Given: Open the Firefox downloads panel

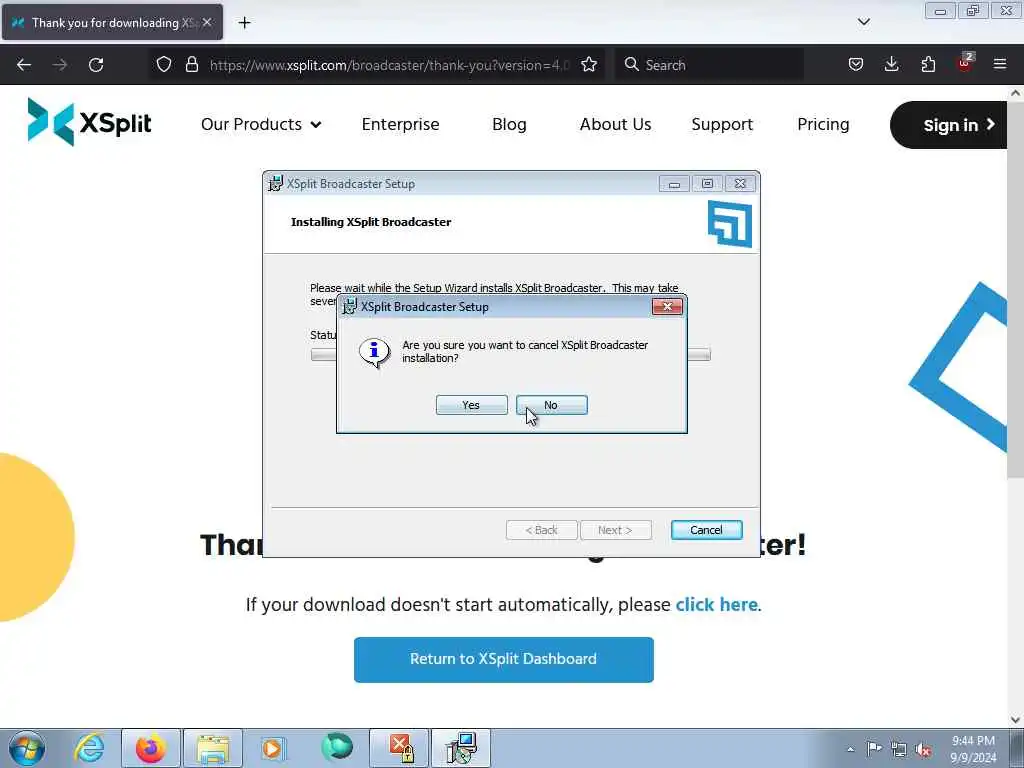Looking at the screenshot, I should tap(891, 65).
